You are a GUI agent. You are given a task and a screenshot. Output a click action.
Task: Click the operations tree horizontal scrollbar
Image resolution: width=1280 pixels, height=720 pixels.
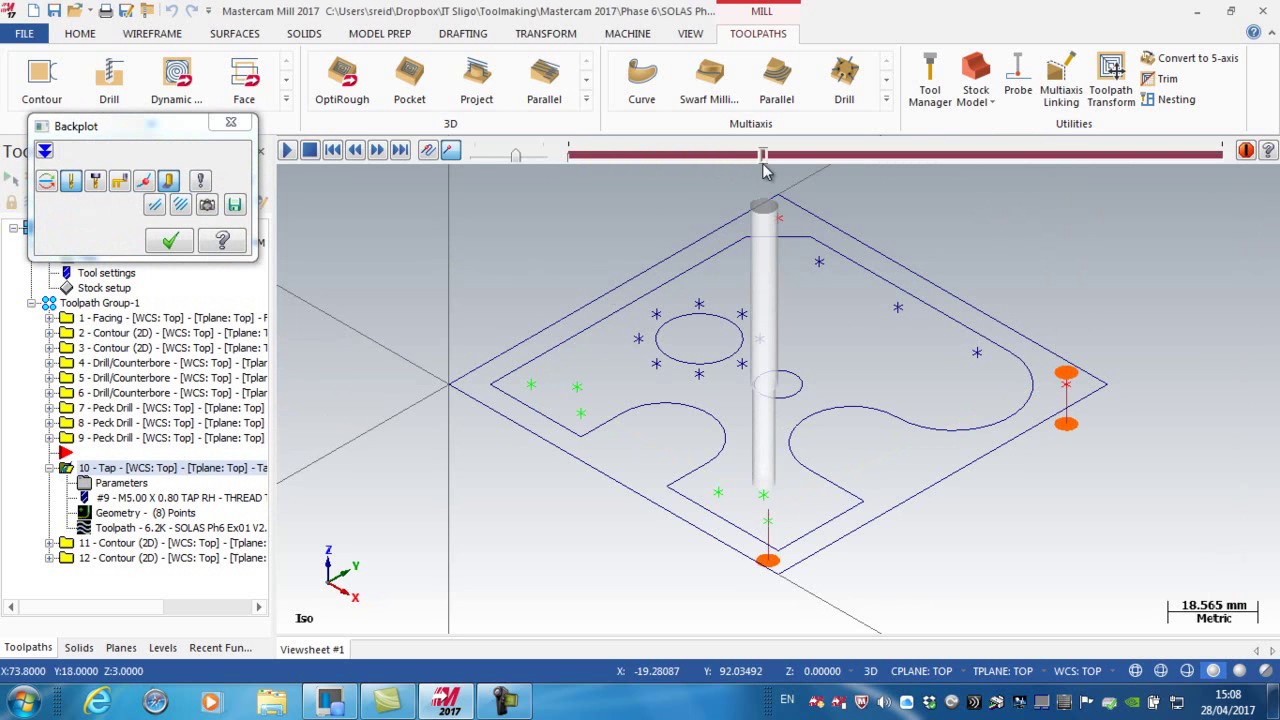tap(135, 607)
